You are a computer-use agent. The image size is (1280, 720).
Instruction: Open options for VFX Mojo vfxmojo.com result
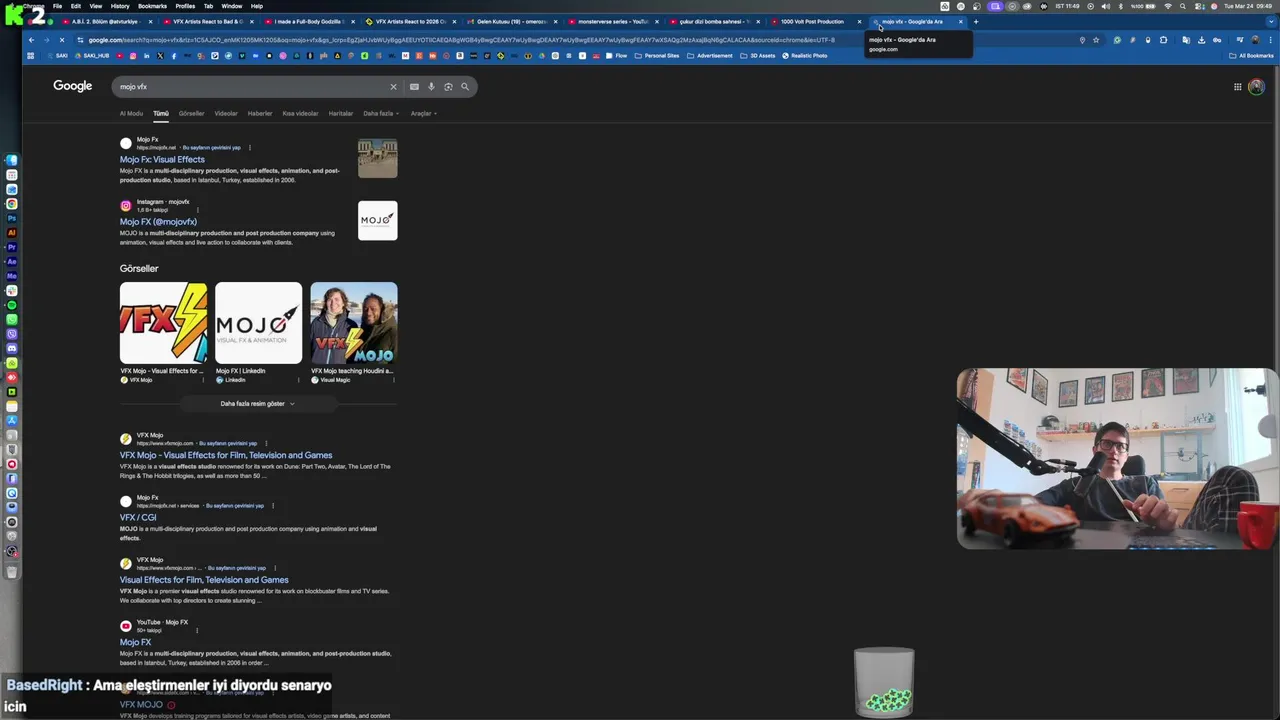[266, 443]
